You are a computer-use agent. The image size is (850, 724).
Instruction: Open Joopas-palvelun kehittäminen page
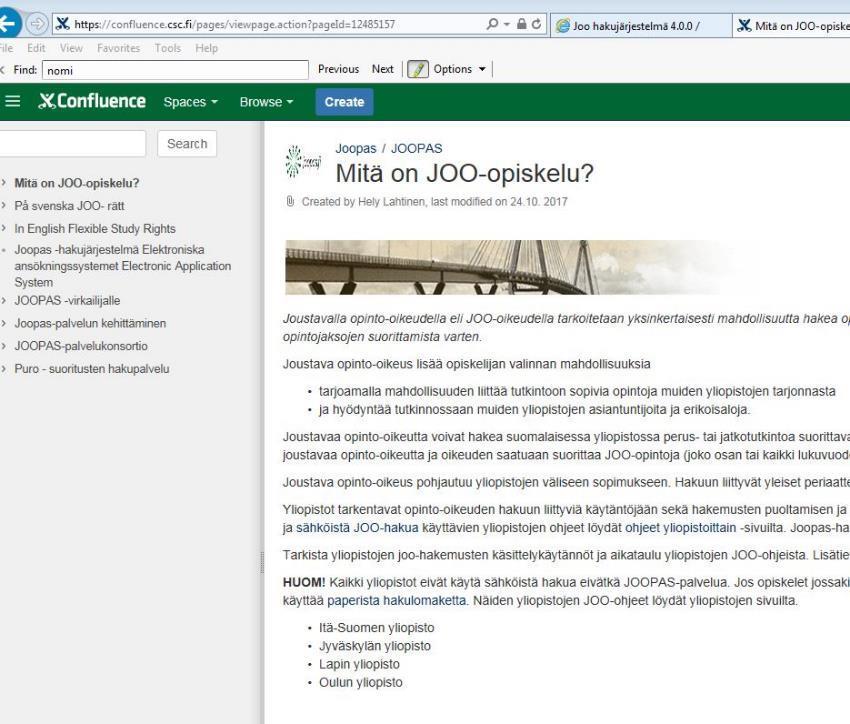tap(90, 324)
